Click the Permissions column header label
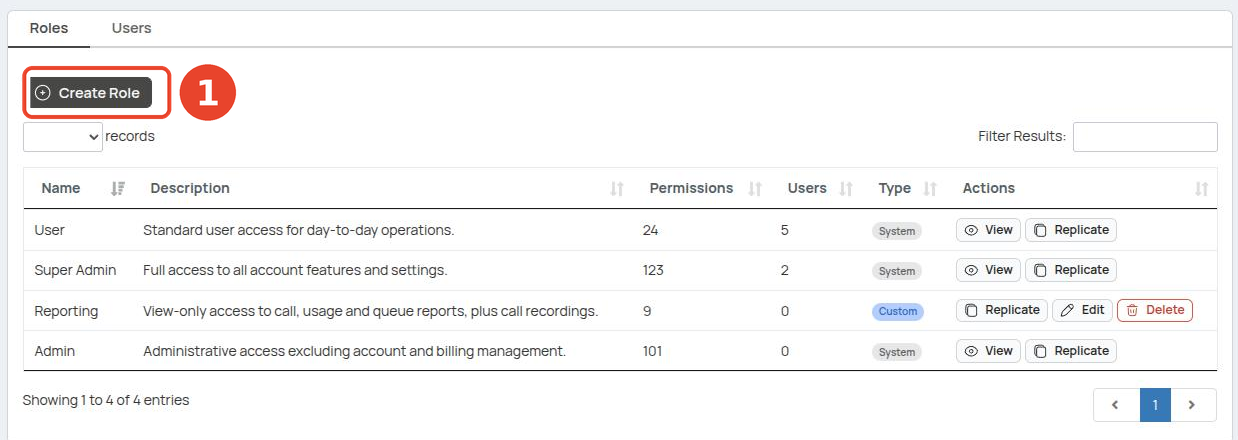The width and height of the screenshot is (1238, 440). (691, 188)
